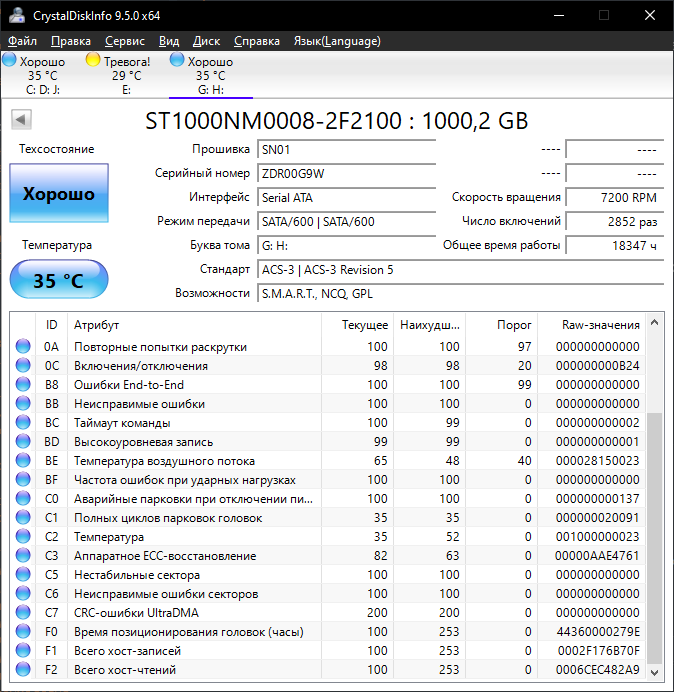The width and height of the screenshot is (674, 692).
Task: Click status orb of attribute C6 row
Action: pyautogui.click(x=23, y=593)
